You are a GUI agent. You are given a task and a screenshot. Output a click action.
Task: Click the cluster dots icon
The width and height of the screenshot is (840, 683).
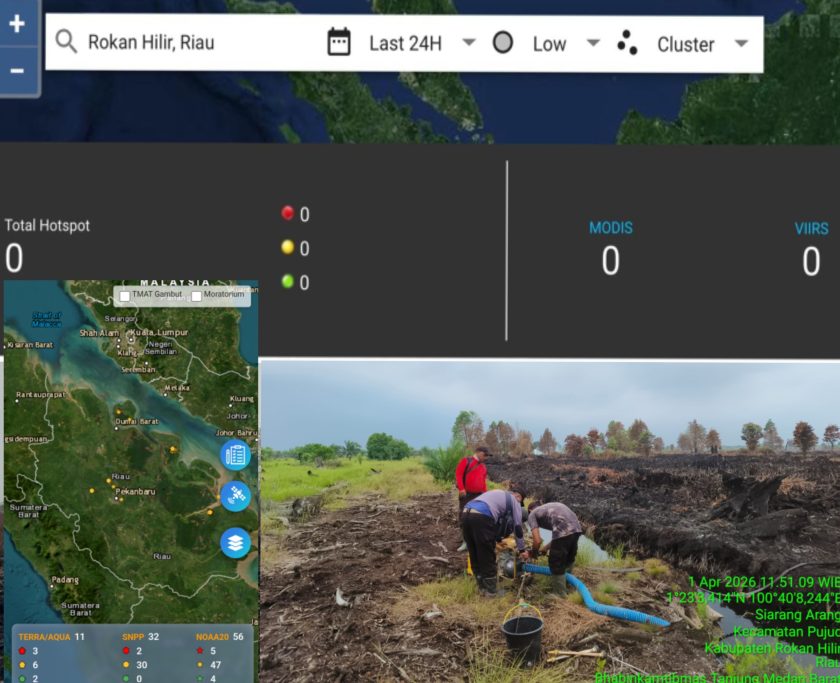[627, 43]
